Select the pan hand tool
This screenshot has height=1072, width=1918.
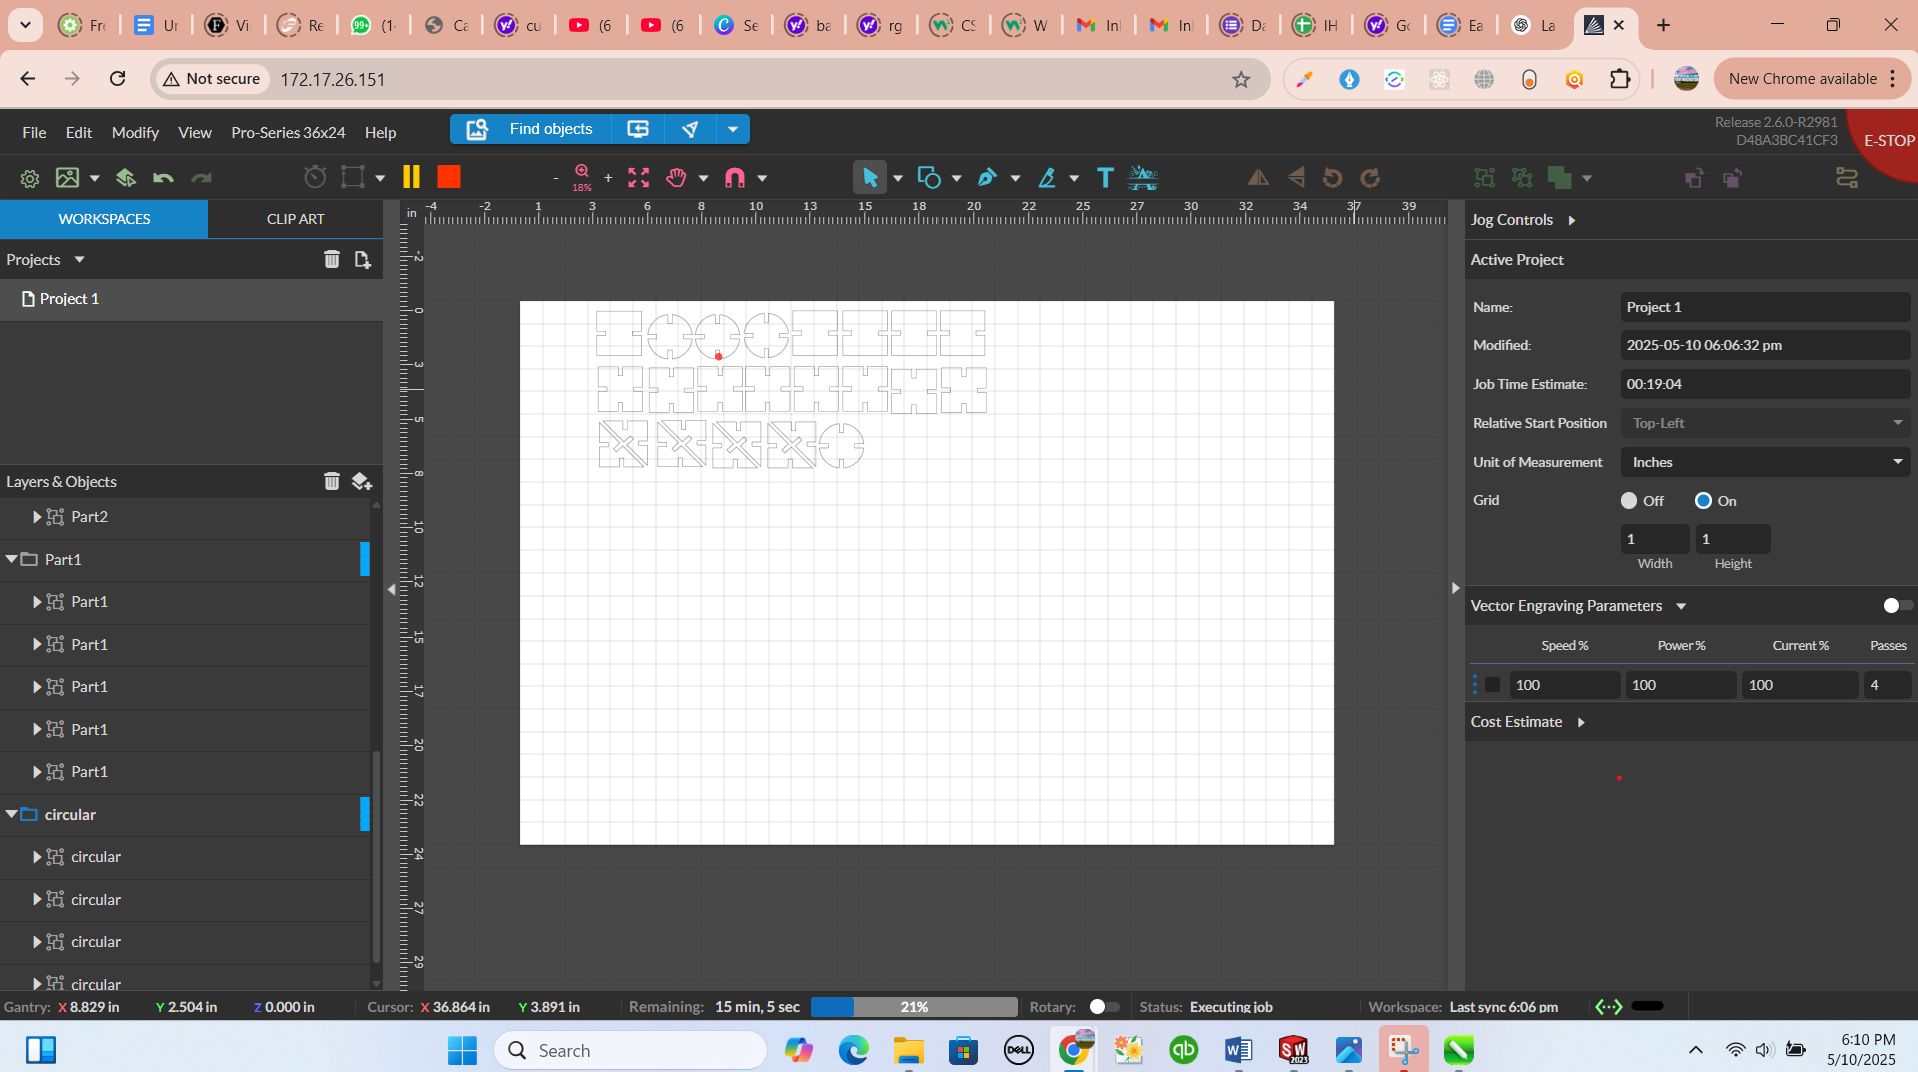pos(677,178)
